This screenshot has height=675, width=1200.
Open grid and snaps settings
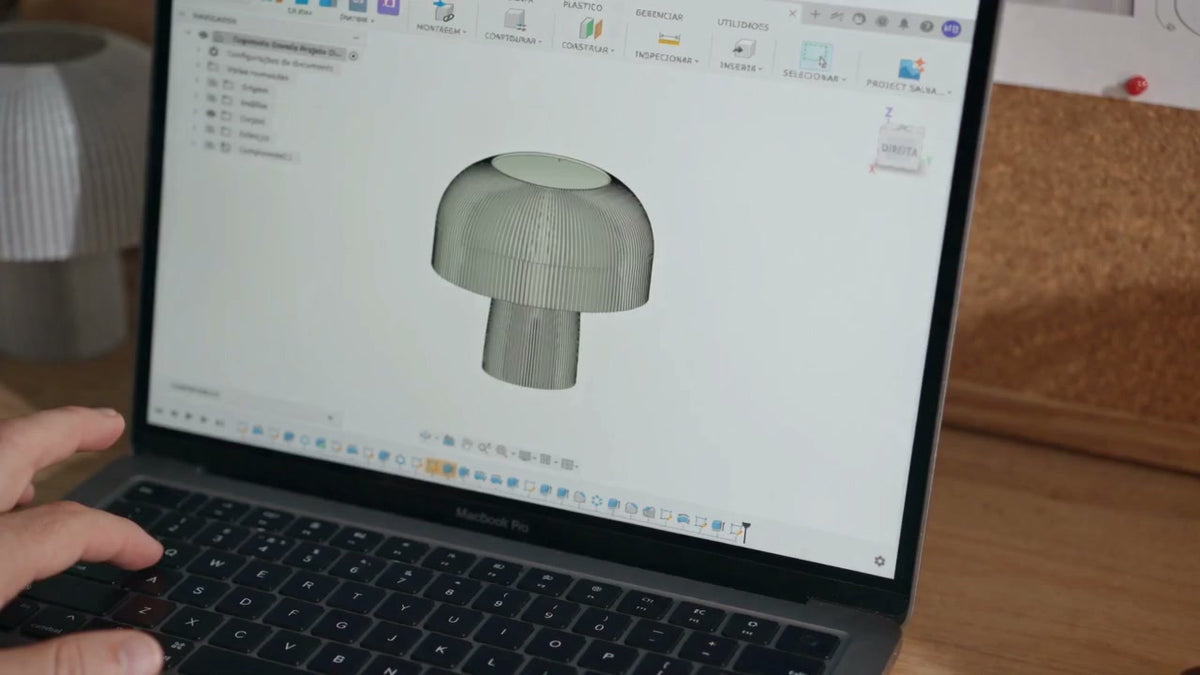[546, 459]
